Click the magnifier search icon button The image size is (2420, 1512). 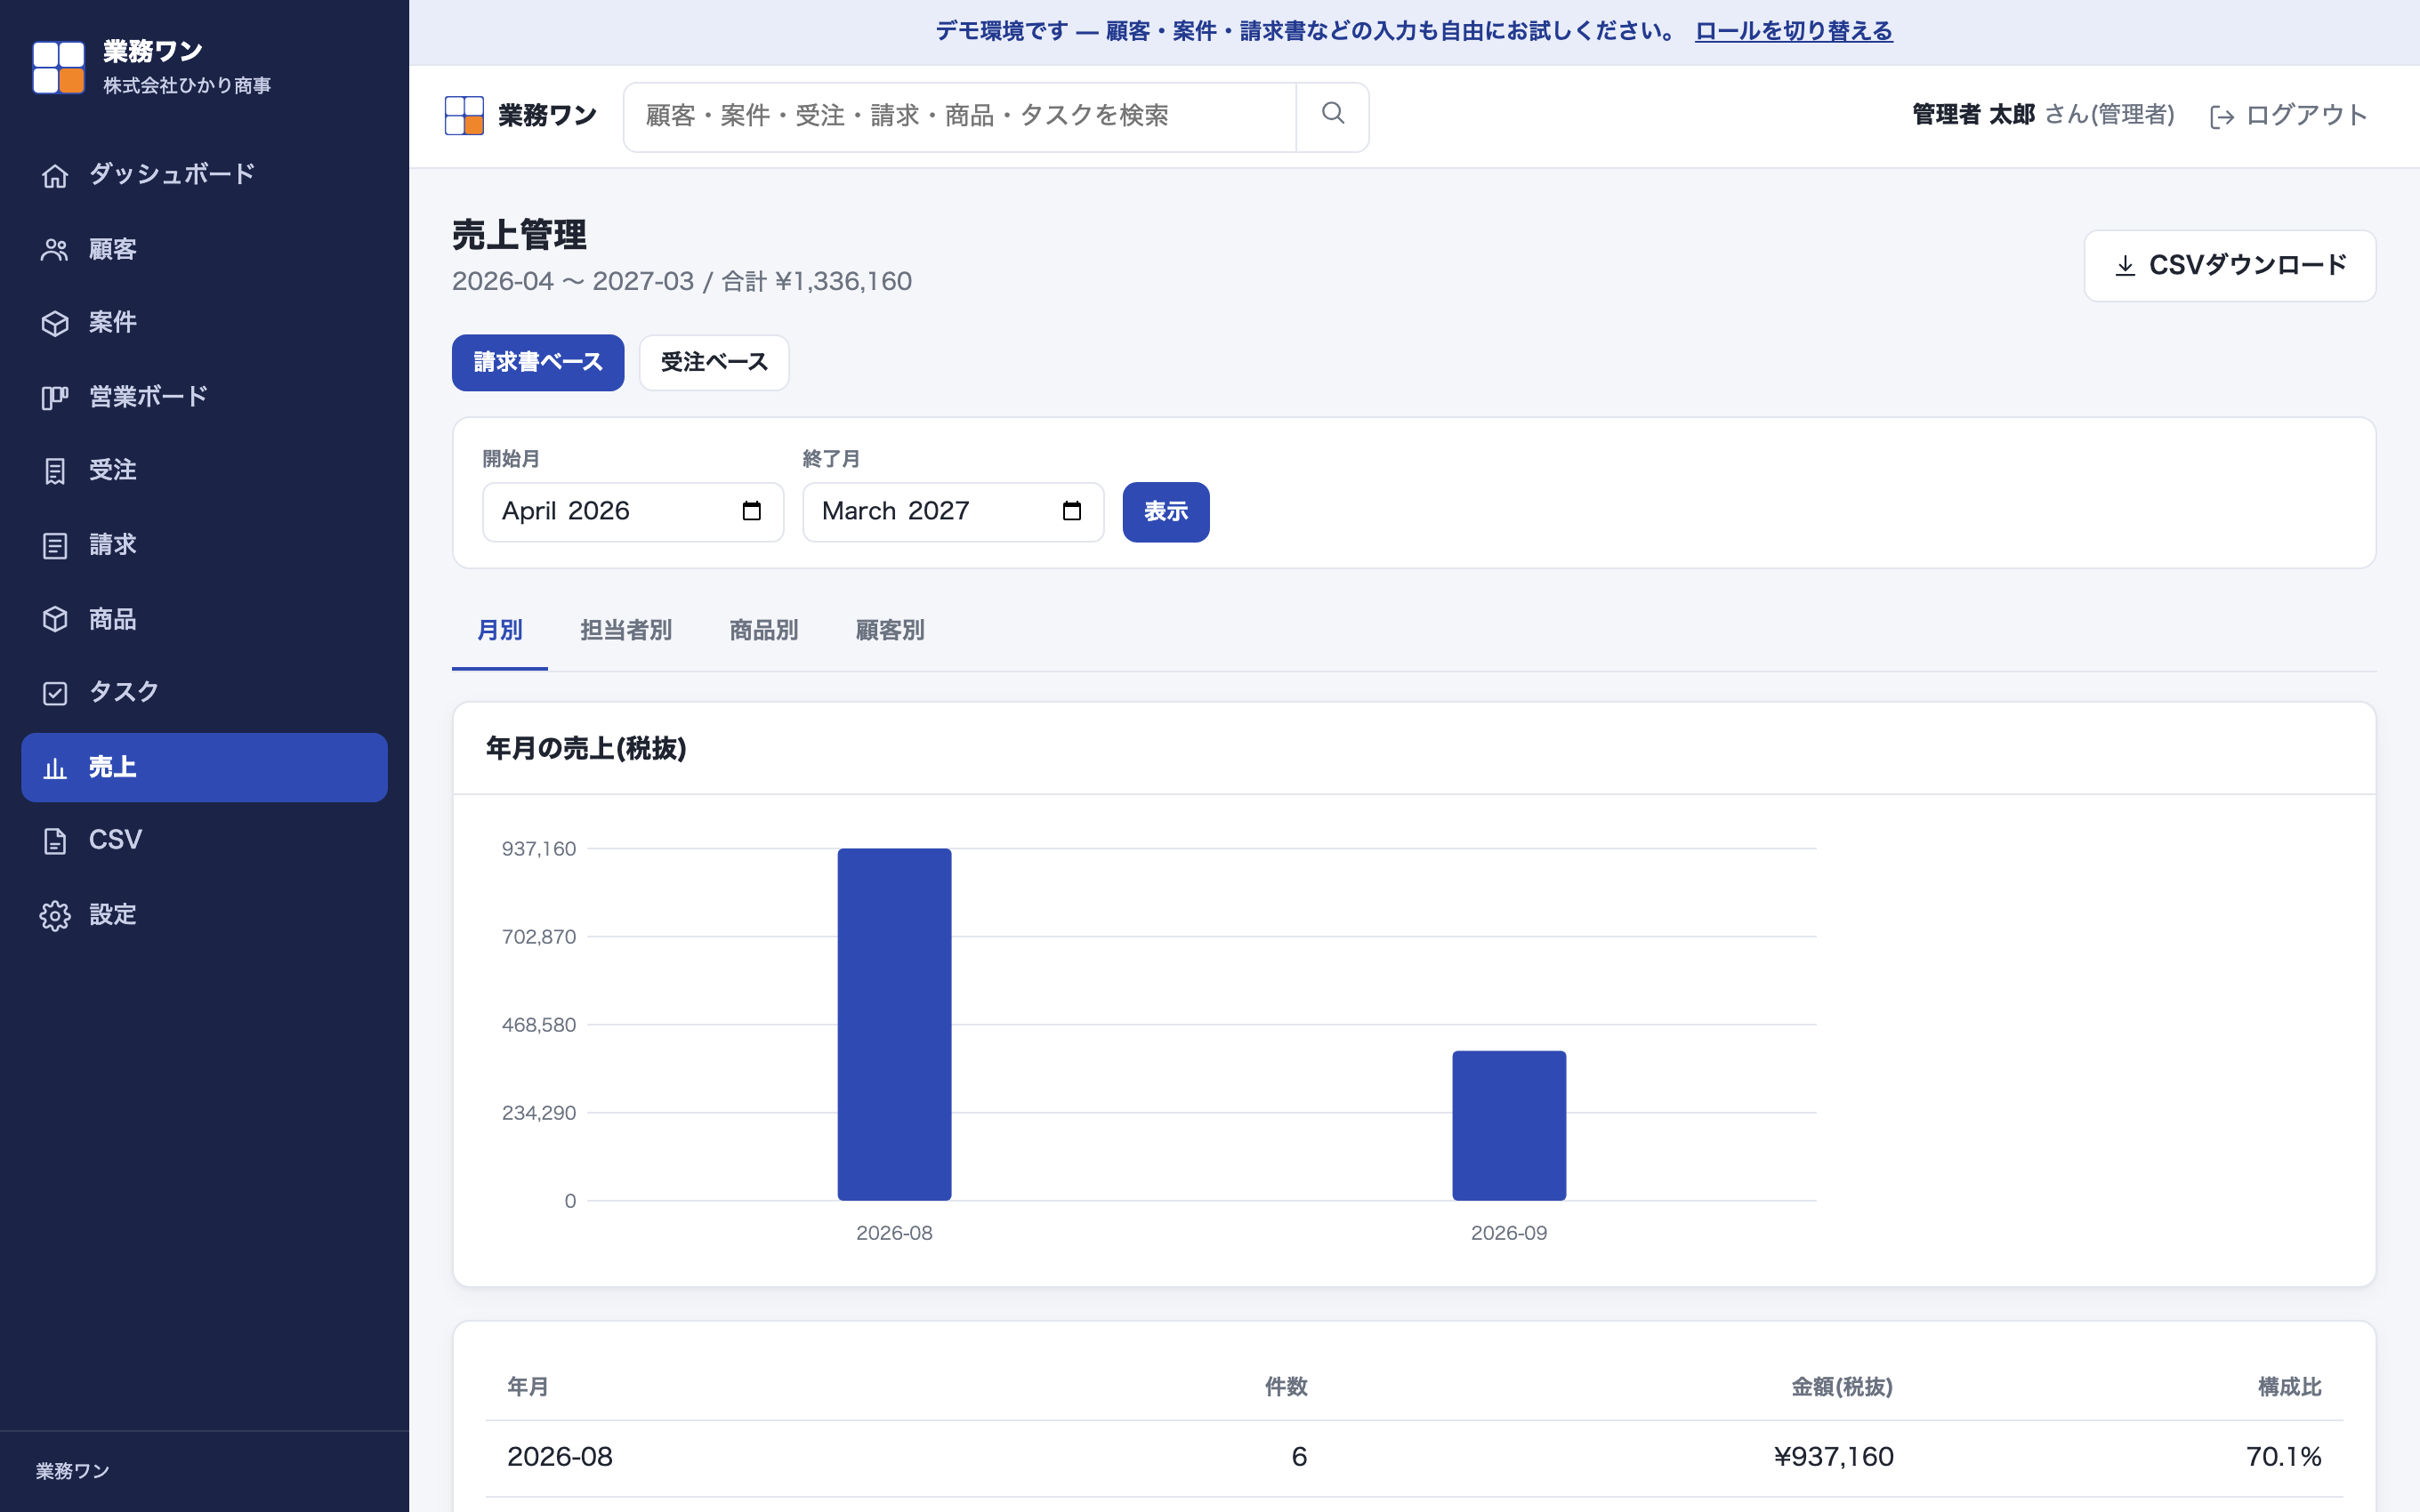point(1332,116)
